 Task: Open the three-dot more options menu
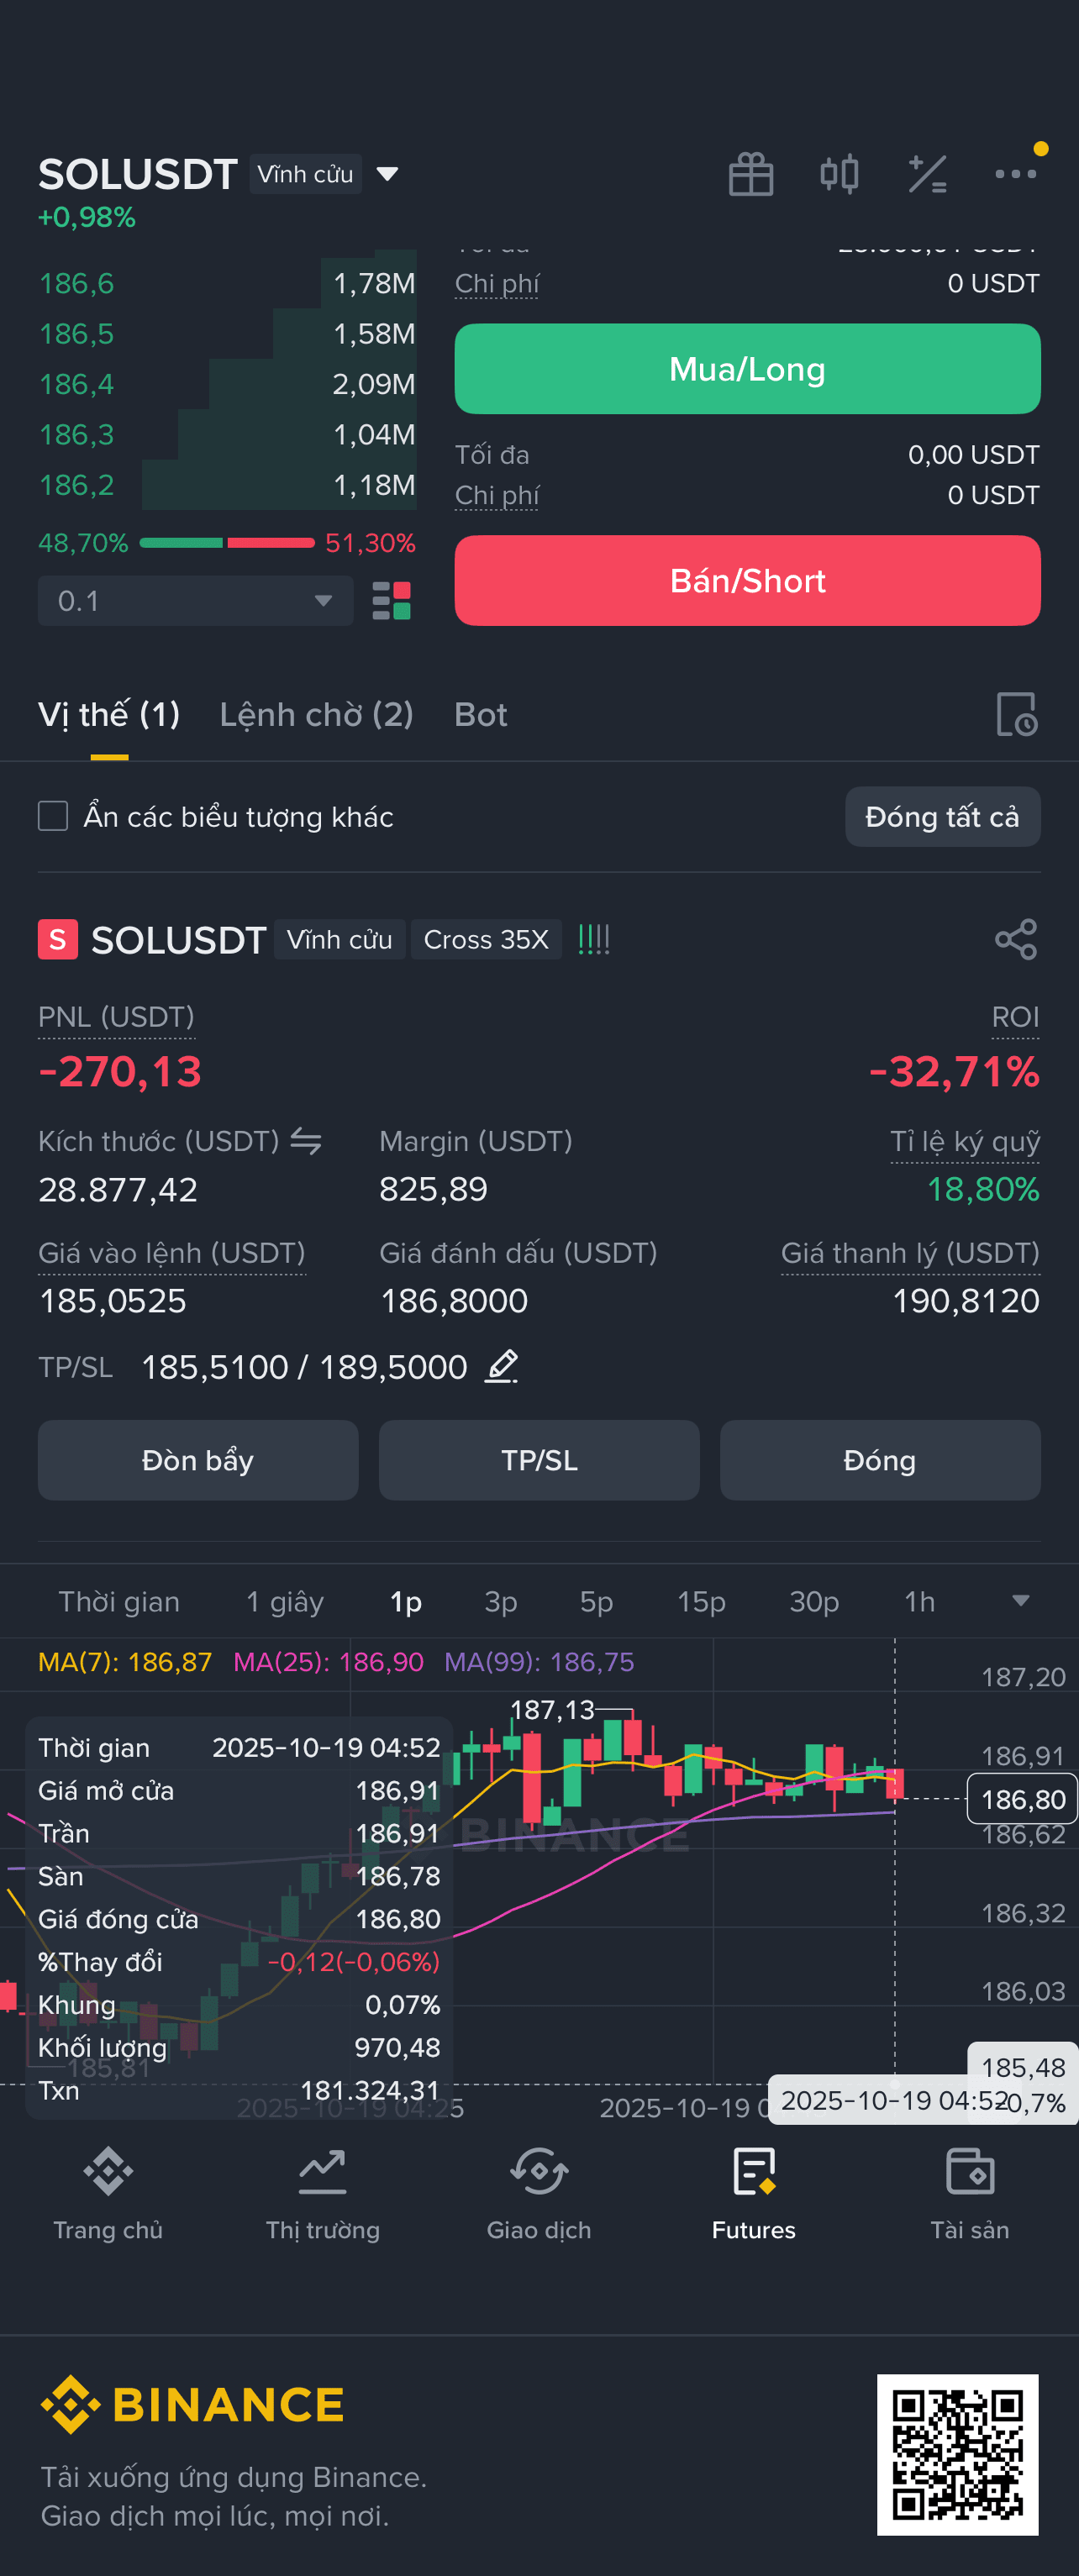pyautogui.click(x=1015, y=174)
